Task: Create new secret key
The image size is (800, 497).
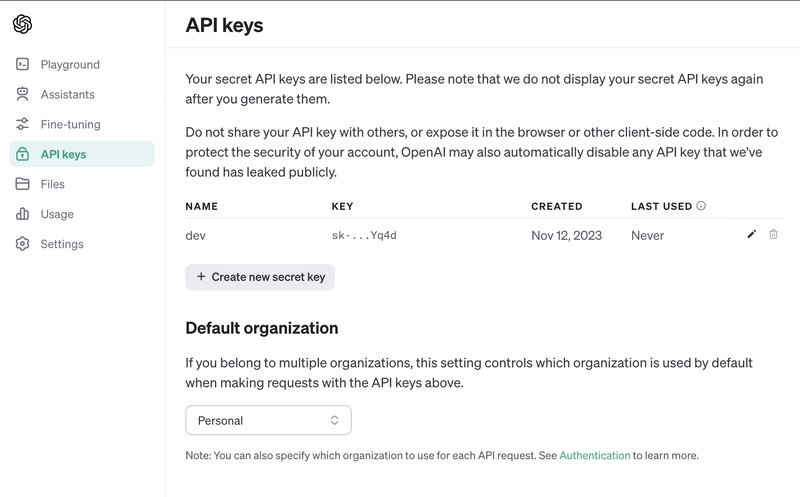Action: 260,277
